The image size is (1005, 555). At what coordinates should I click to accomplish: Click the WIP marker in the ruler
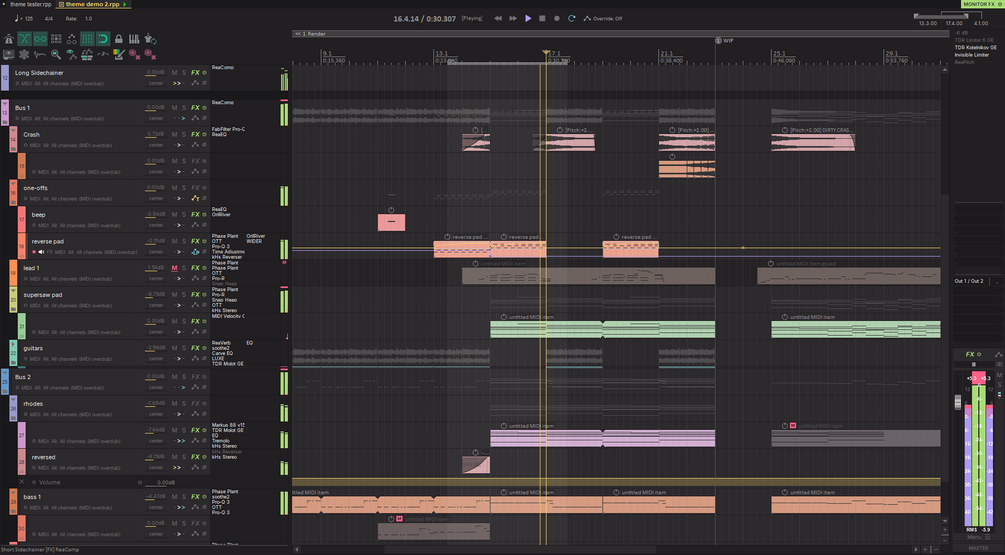point(724,40)
